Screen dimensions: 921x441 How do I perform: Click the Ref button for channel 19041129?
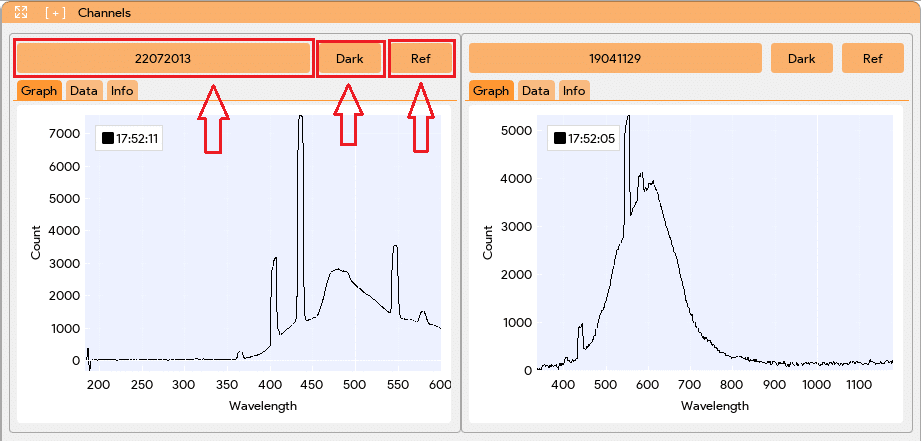tap(873, 58)
